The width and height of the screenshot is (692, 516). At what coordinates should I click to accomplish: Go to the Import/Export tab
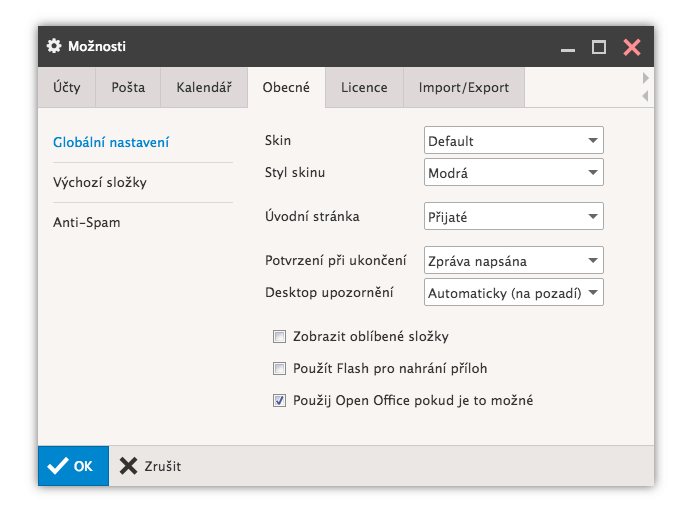464,87
